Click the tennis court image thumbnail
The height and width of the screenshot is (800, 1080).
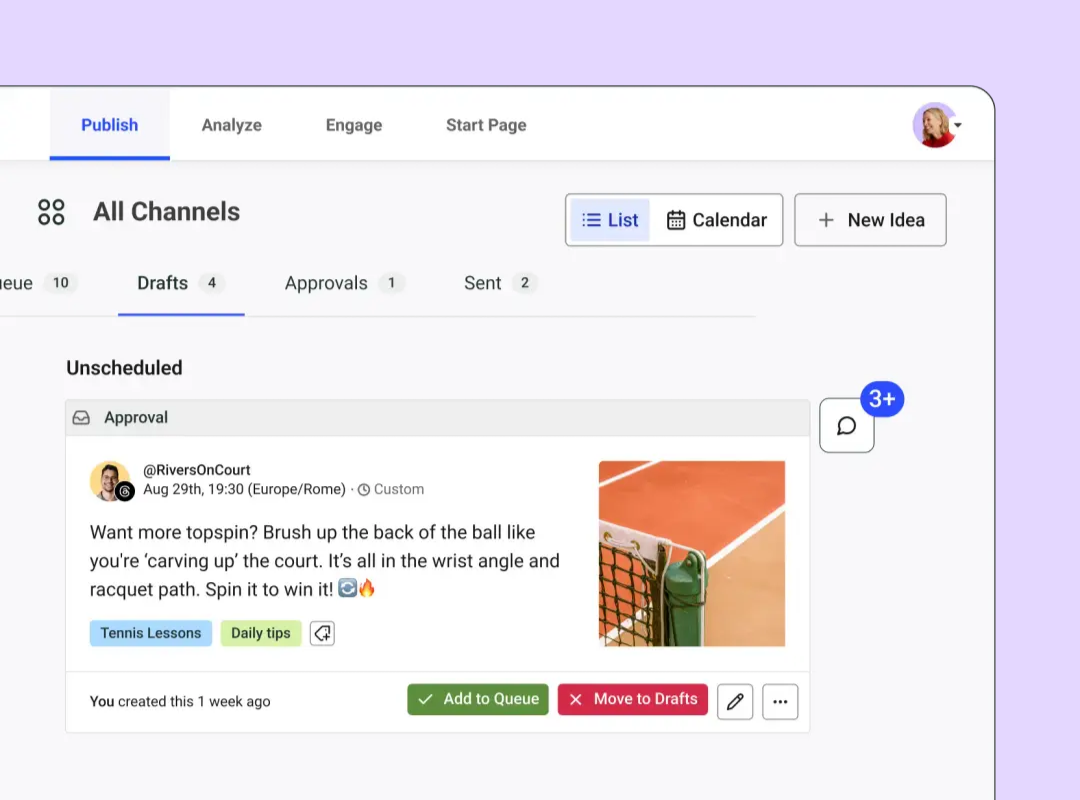(692, 554)
